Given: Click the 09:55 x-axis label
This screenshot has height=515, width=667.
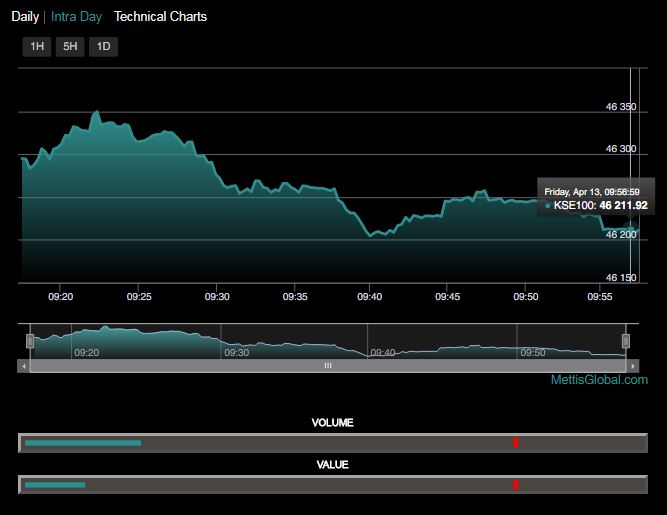Looking at the screenshot, I should 599,296.
